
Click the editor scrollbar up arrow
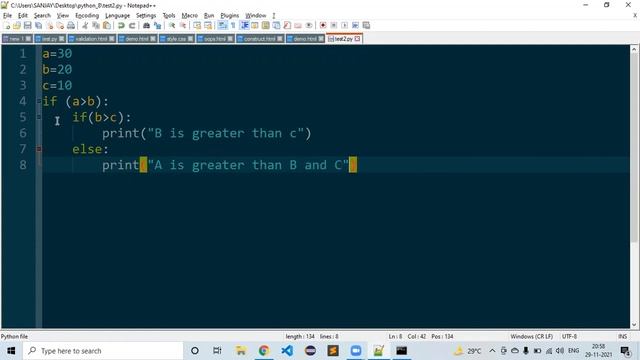pyautogui.click(x=634, y=49)
